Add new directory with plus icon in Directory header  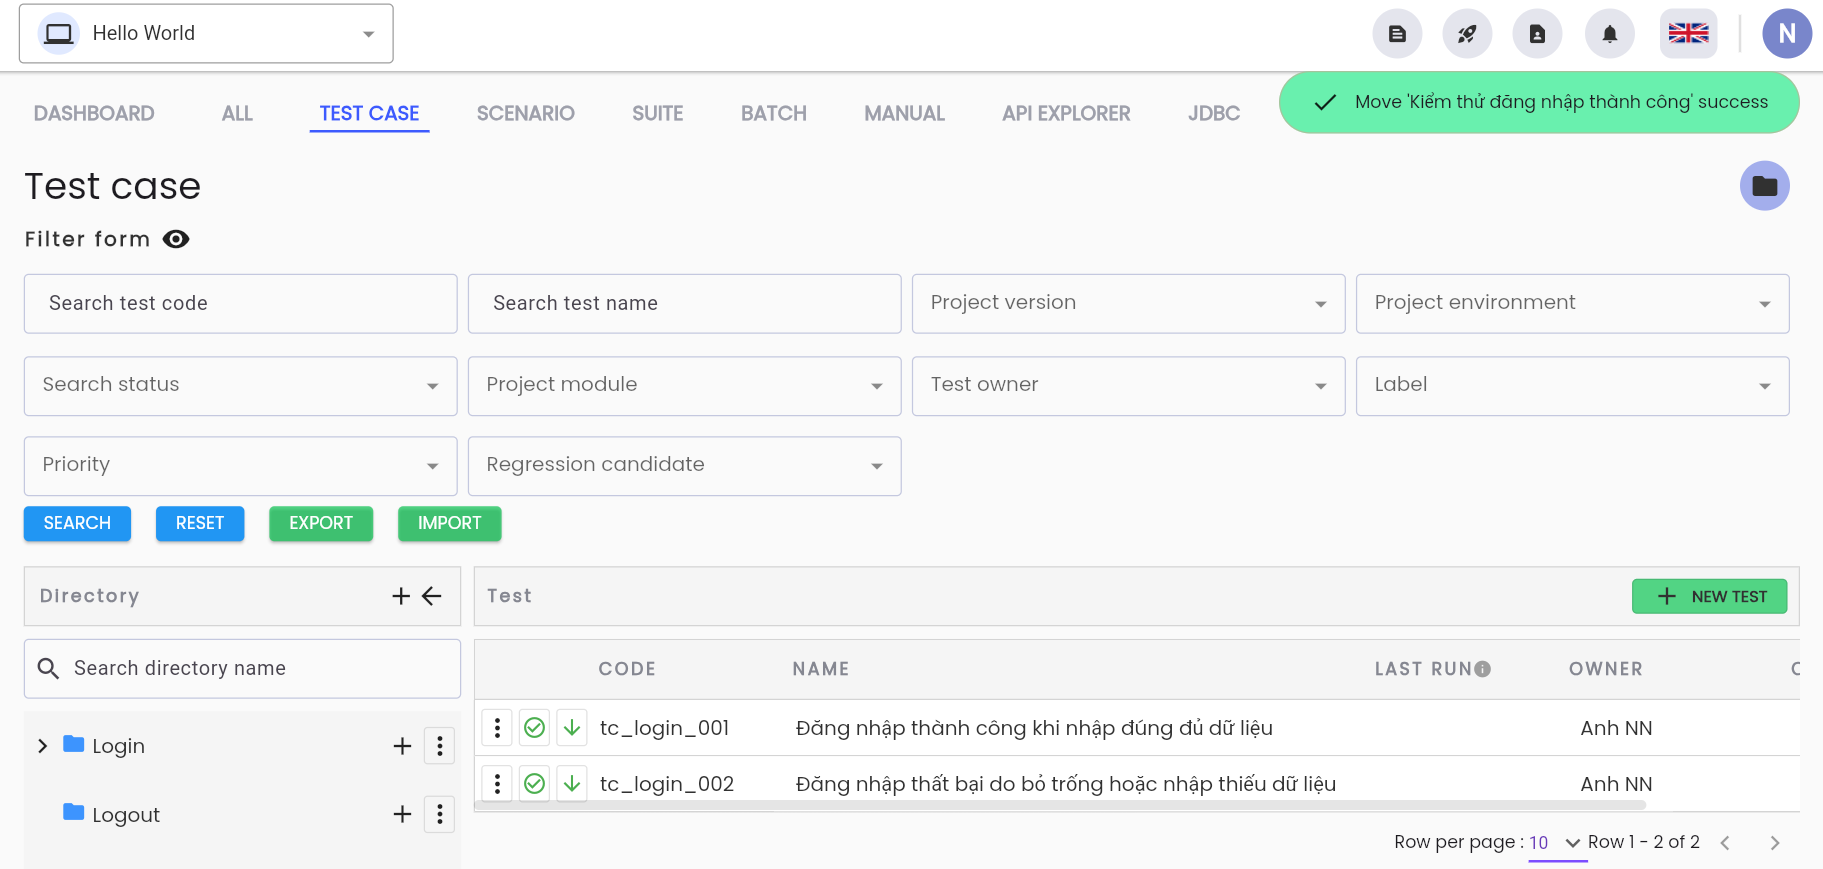point(401,596)
